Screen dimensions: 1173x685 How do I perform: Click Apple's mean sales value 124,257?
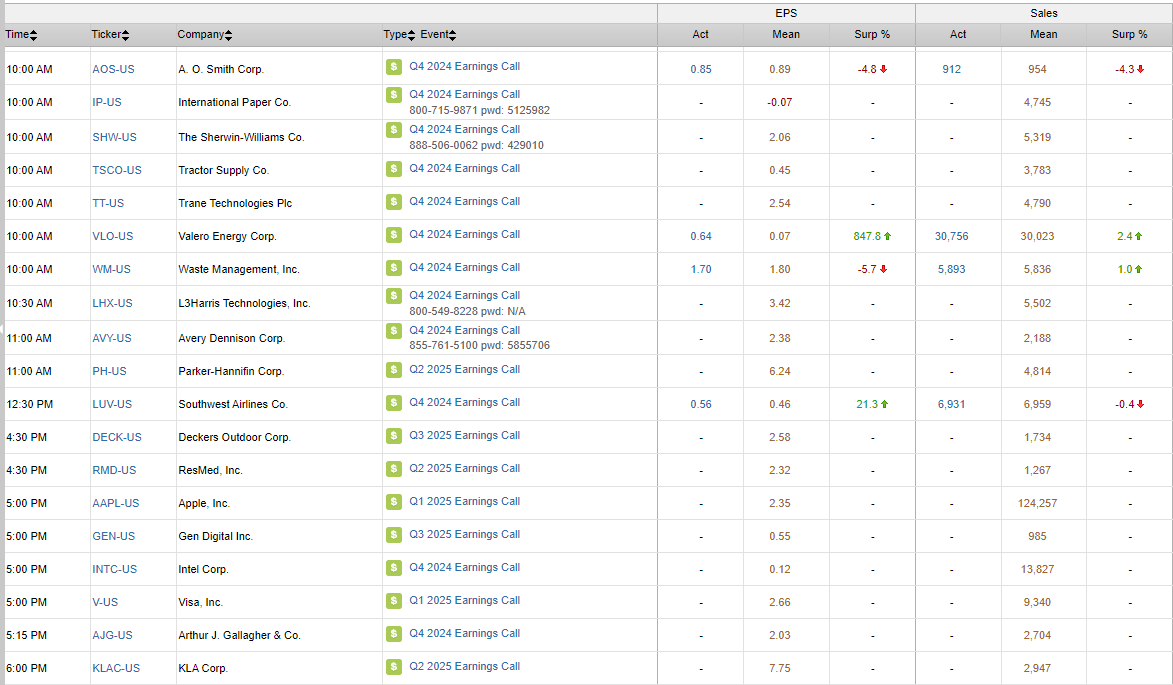click(1038, 503)
